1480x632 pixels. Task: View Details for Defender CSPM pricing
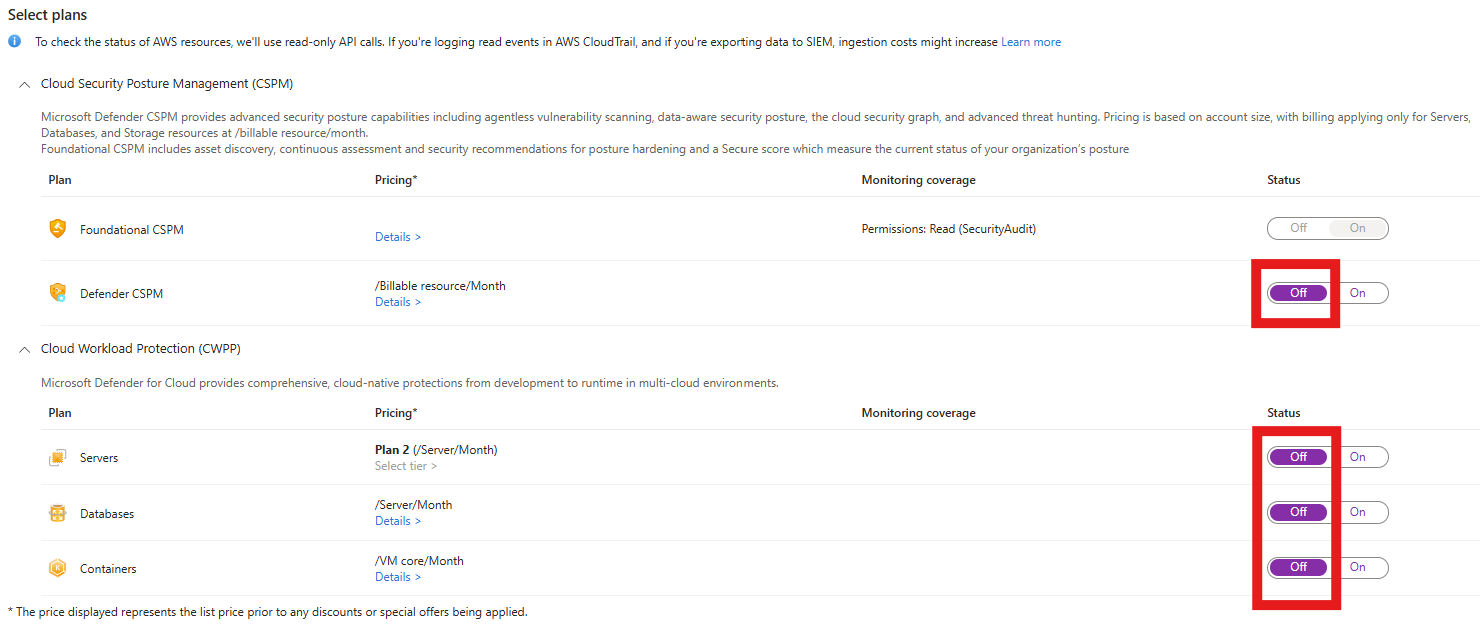[398, 302]
